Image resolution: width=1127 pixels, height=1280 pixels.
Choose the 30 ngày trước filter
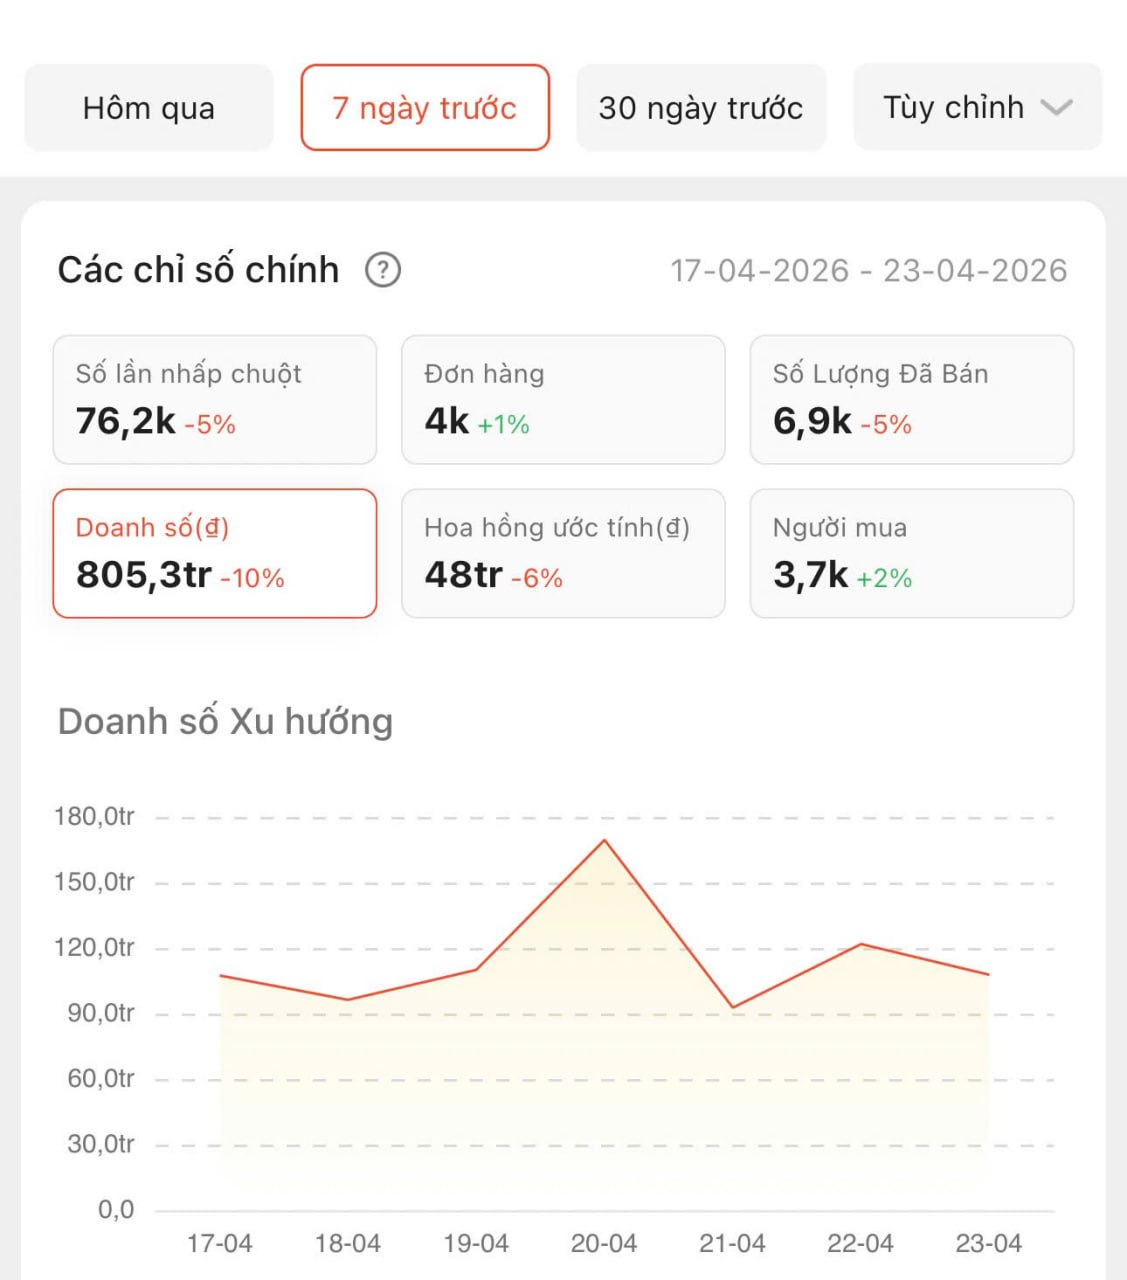[701, 108]
